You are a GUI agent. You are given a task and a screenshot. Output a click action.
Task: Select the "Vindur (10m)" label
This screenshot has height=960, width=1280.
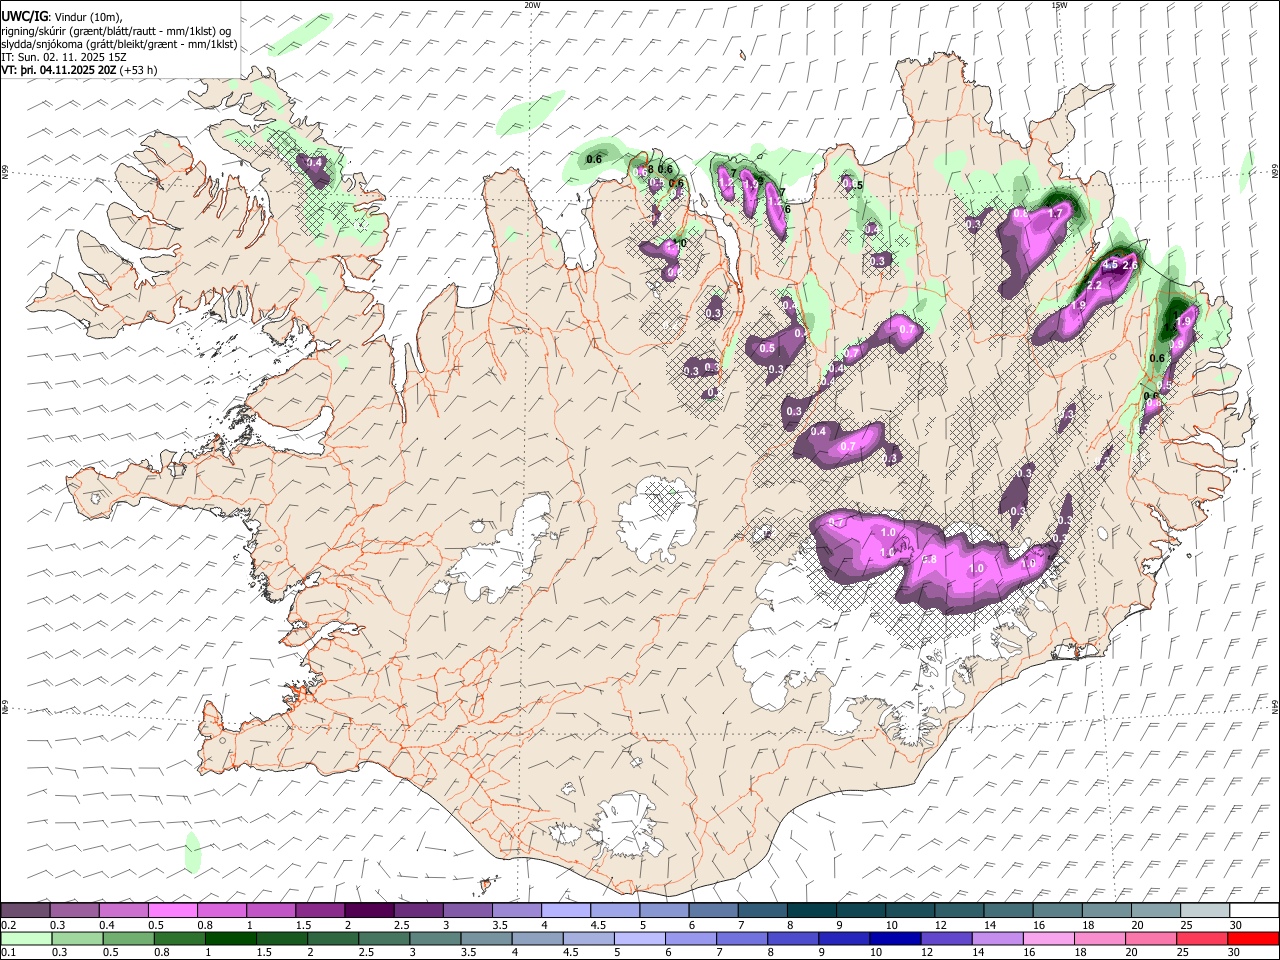pyautogui.click(x=88, y=17)
